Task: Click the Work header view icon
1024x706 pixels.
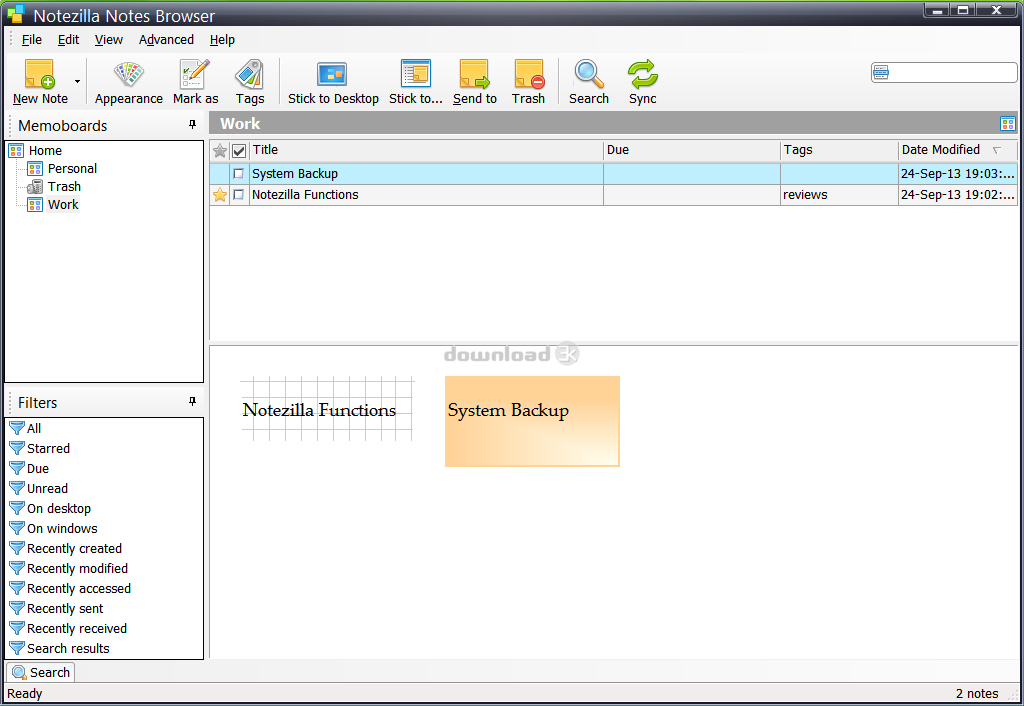Action: point(1007,123)
